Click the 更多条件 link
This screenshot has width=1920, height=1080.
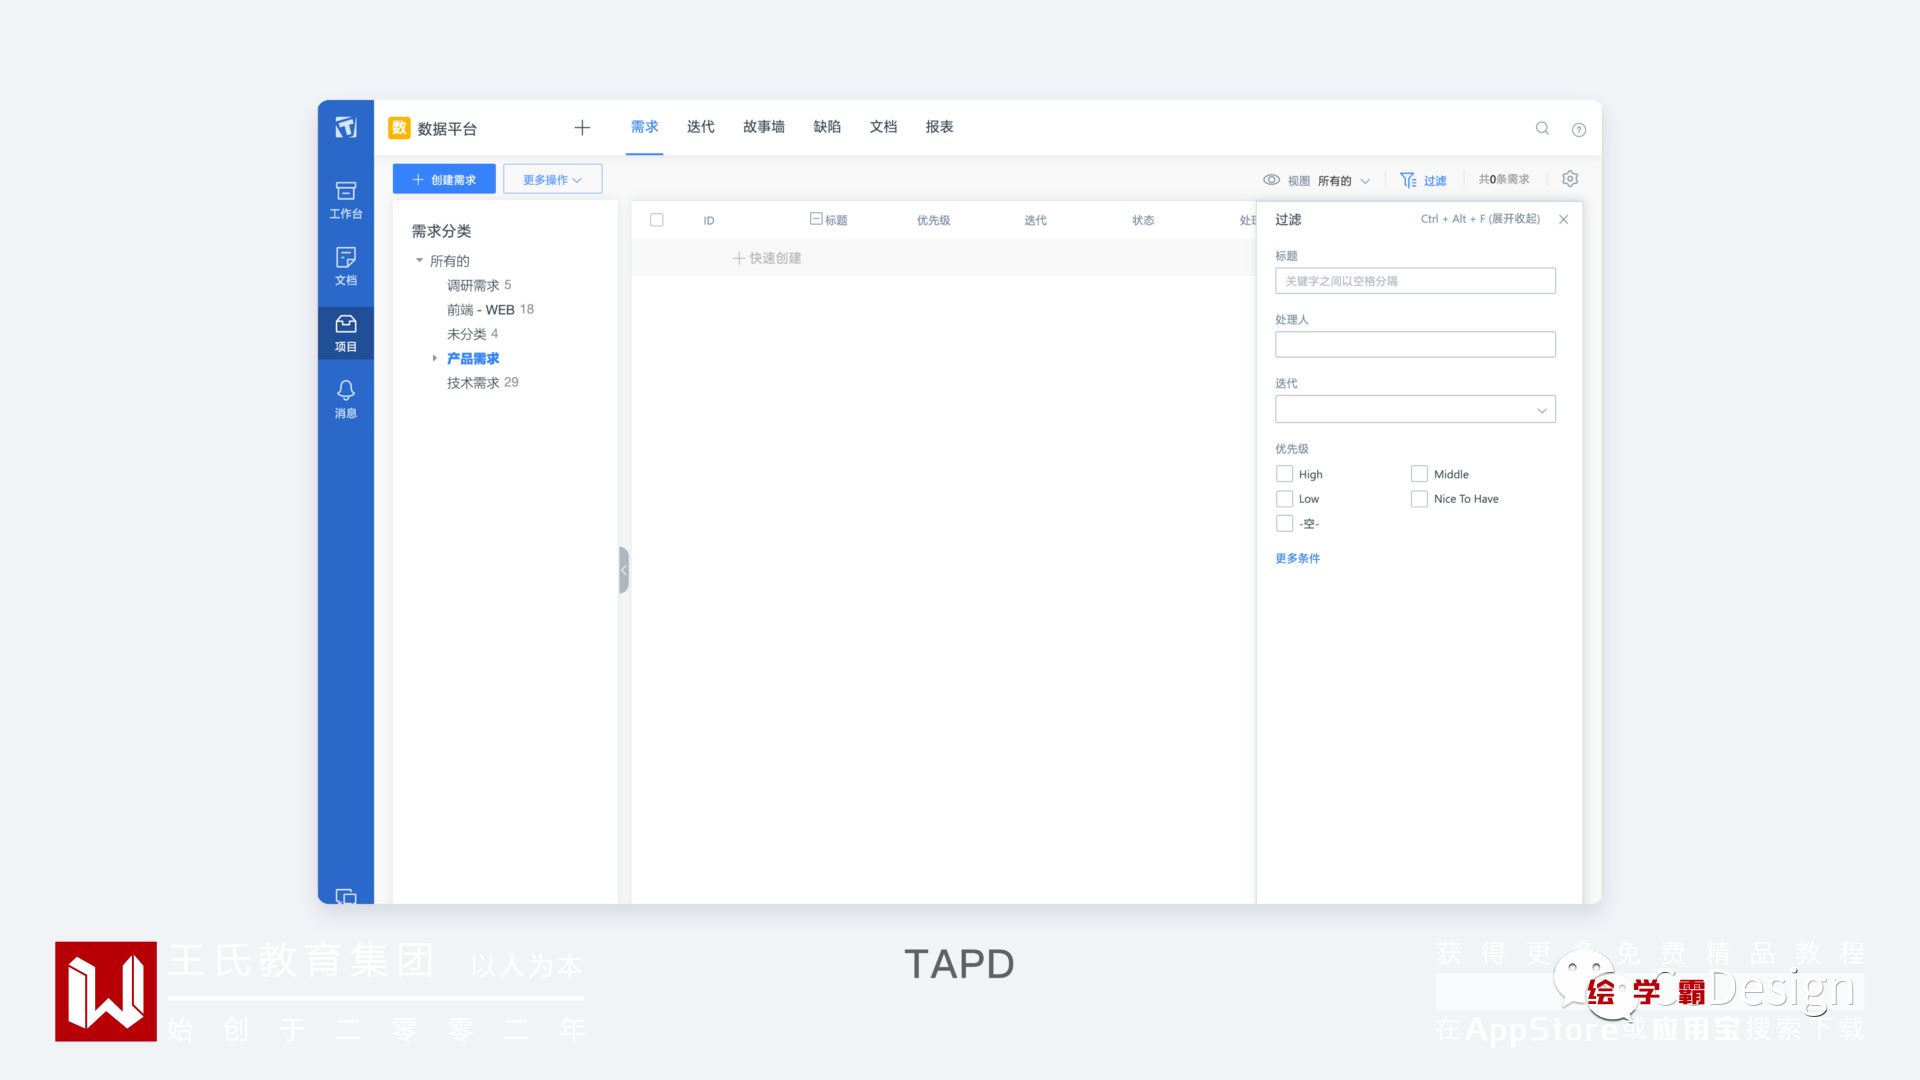pos(1297,559)
